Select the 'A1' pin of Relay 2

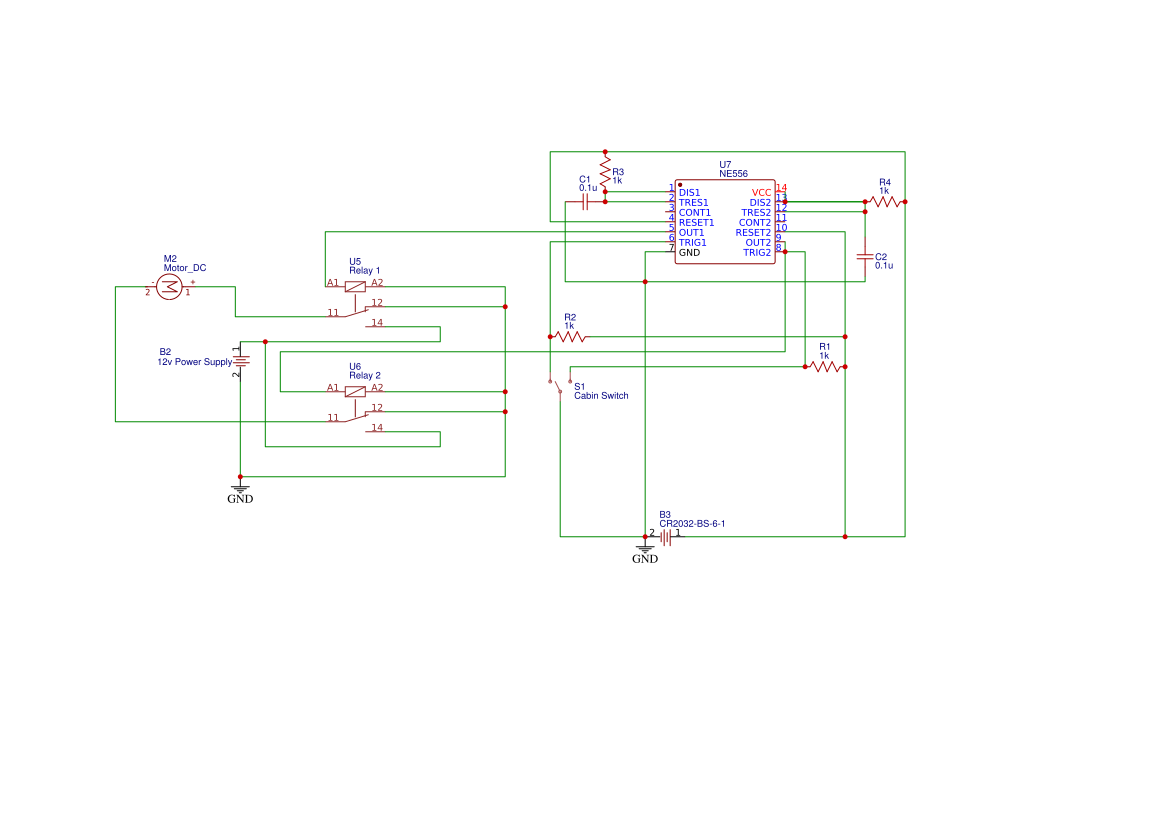tap(333, 388)
